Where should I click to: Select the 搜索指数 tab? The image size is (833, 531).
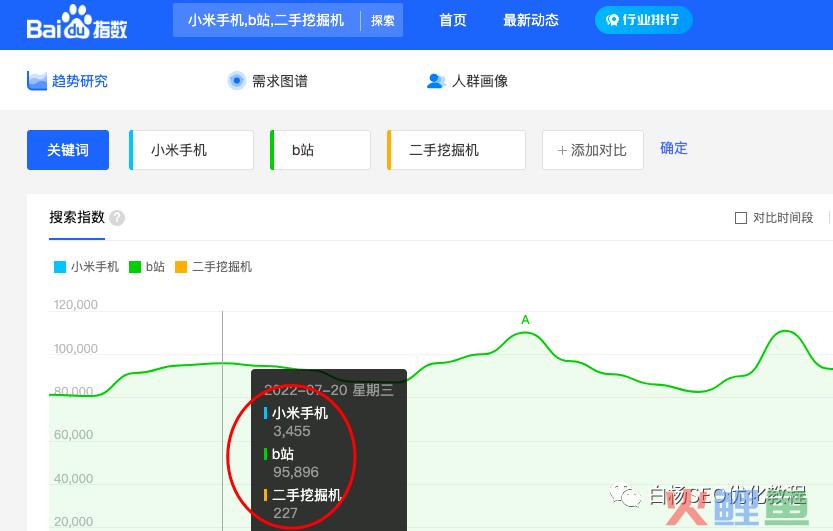point(77,217)
